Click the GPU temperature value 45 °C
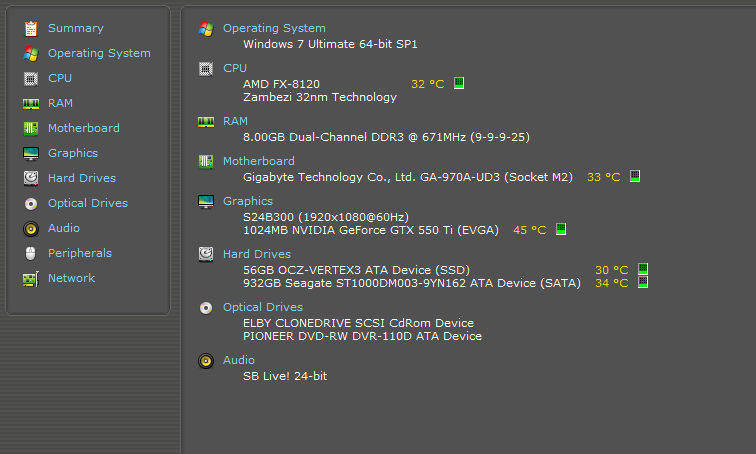This screenshot has height=454, width=756. click(x=529, y=230)
